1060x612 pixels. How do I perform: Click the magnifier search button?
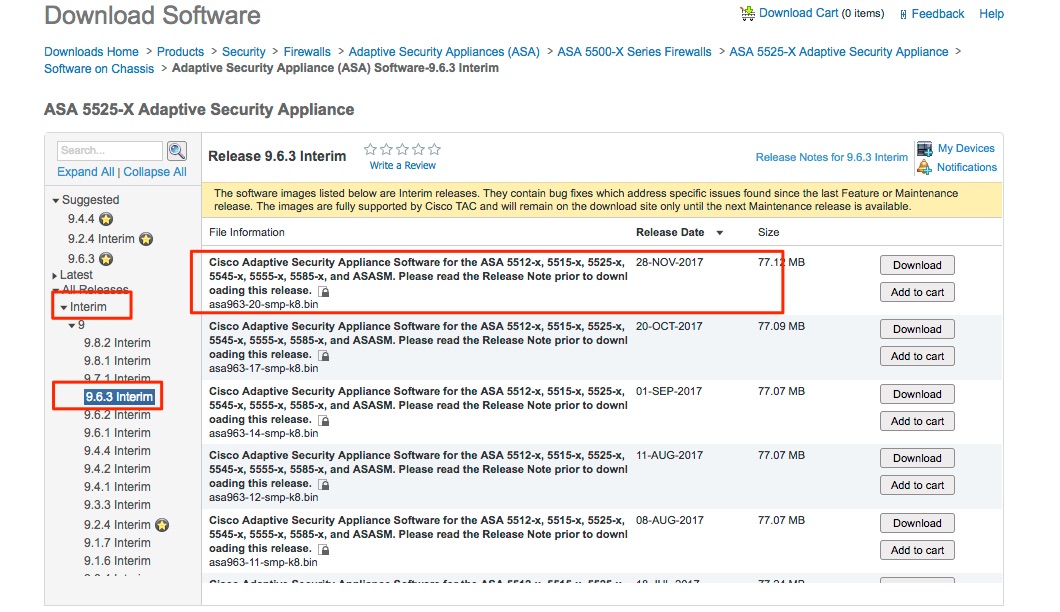click(x=177, y=151)
